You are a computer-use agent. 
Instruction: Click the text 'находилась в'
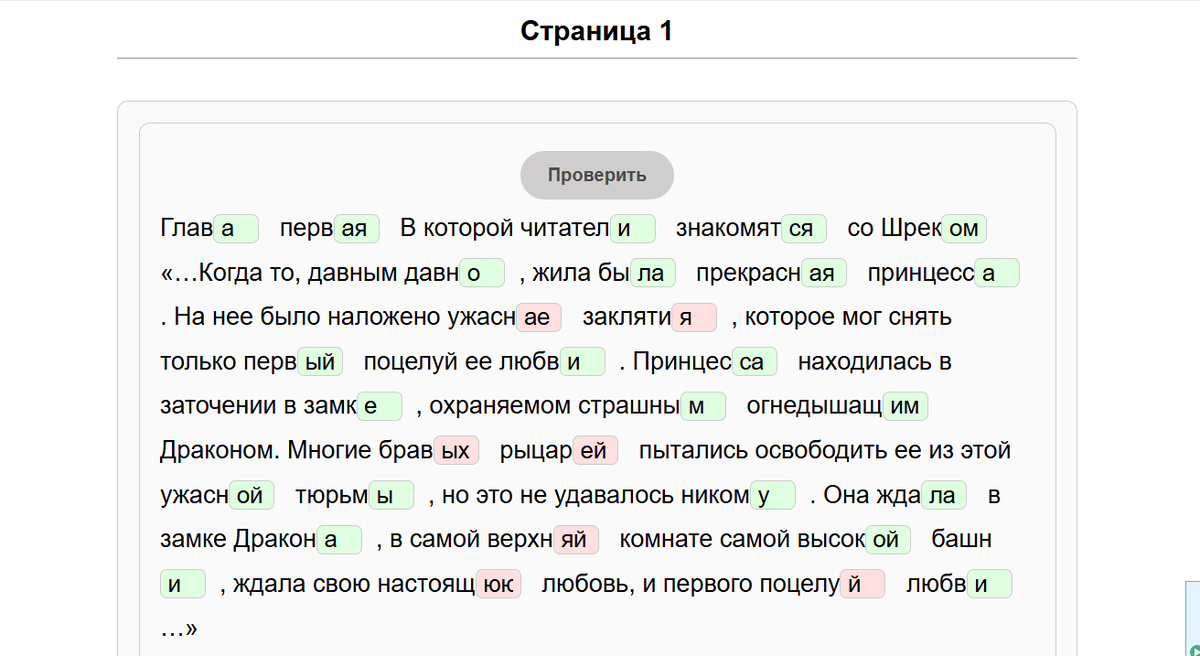874,361
